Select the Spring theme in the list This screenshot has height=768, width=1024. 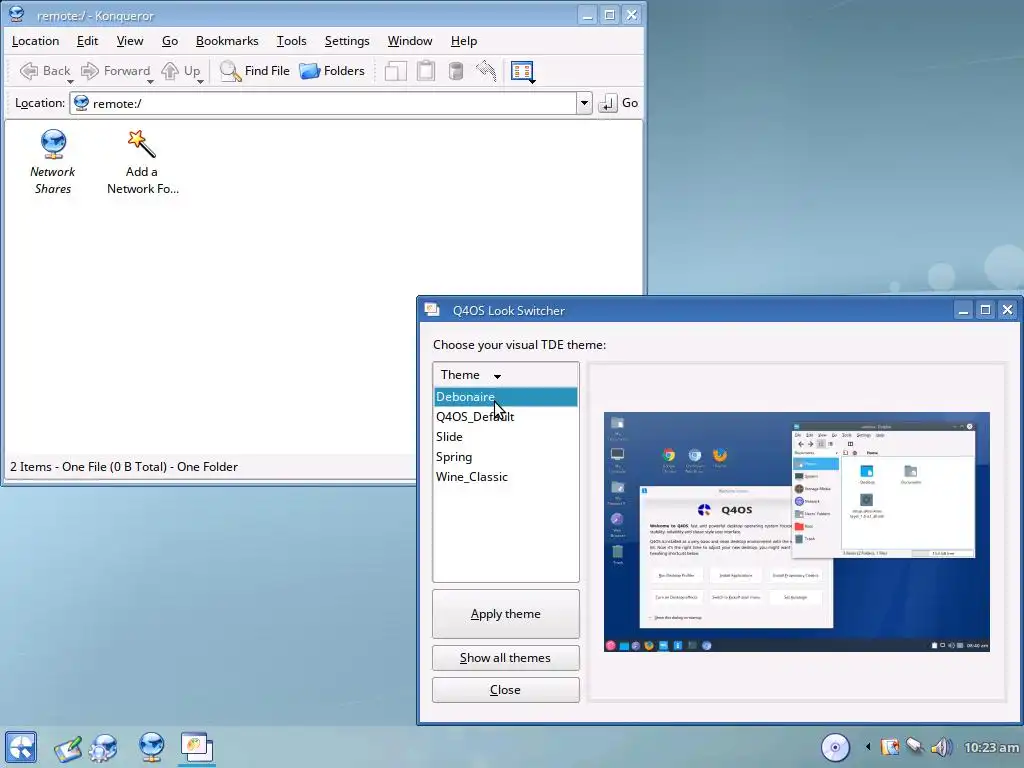point(505,456)
